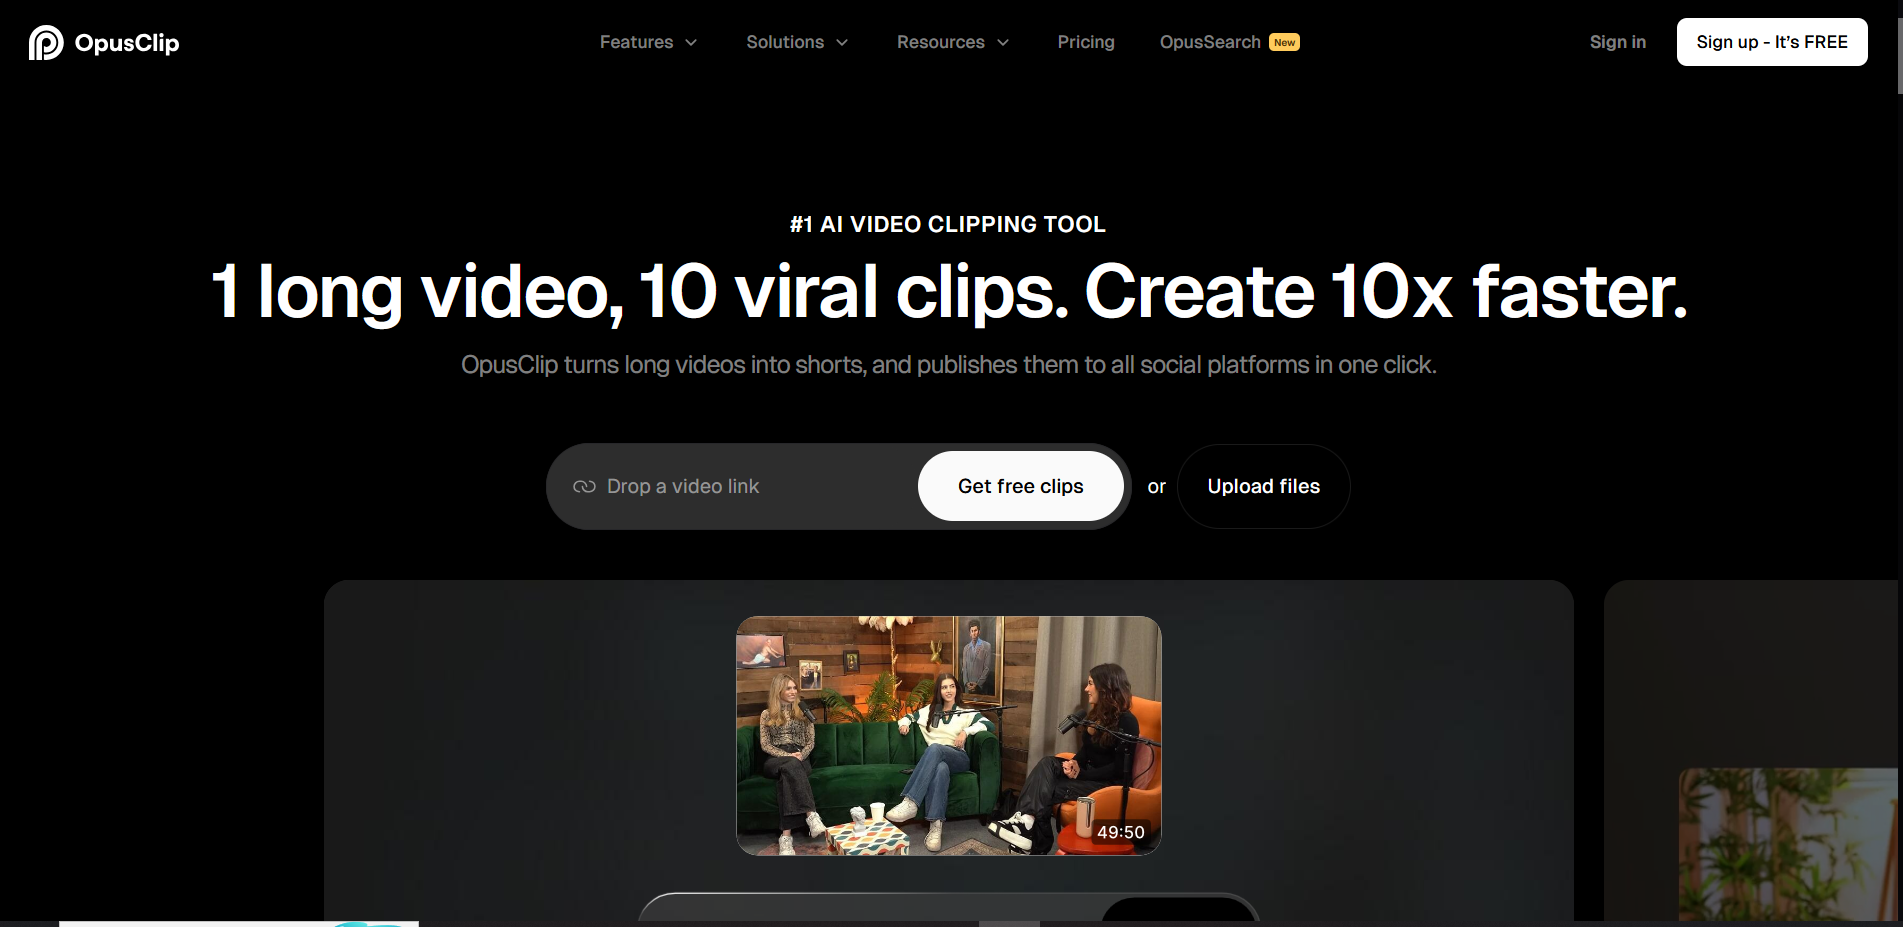Screen dimensions: 1903x927
Task: Click the OpusClip logo icon
Action: pos(45,42)
